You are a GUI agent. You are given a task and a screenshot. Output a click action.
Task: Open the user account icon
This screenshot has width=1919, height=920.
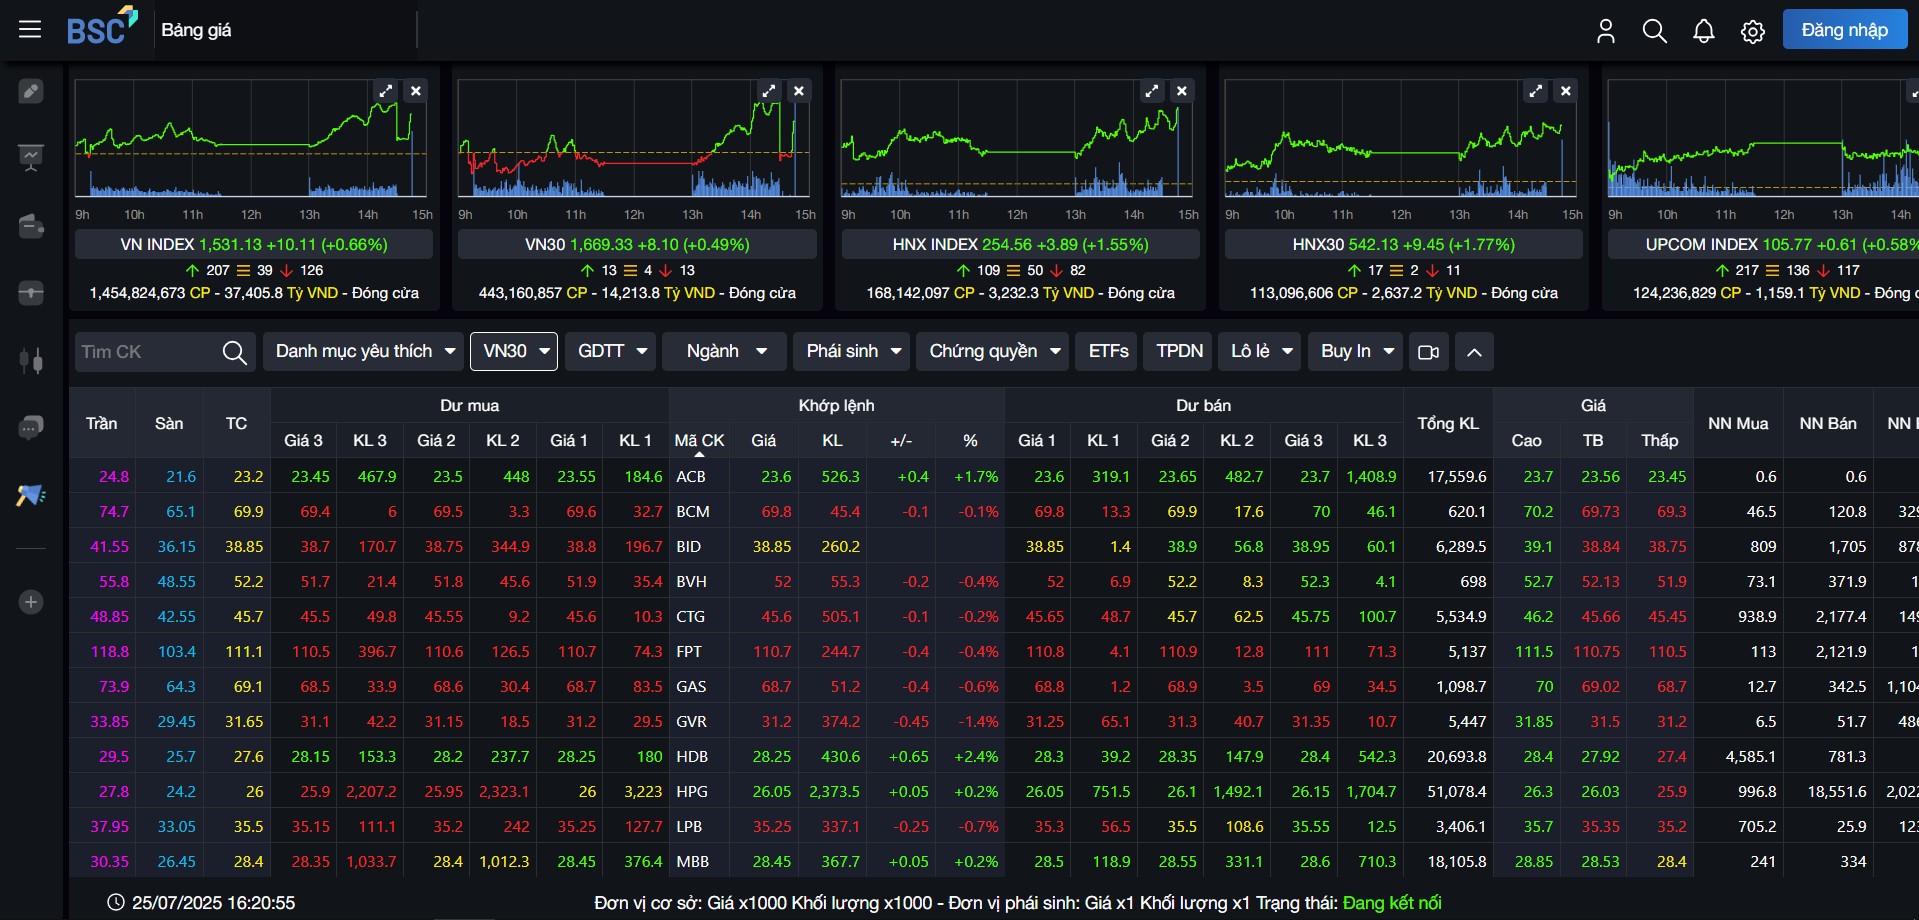click(1606, 31)
